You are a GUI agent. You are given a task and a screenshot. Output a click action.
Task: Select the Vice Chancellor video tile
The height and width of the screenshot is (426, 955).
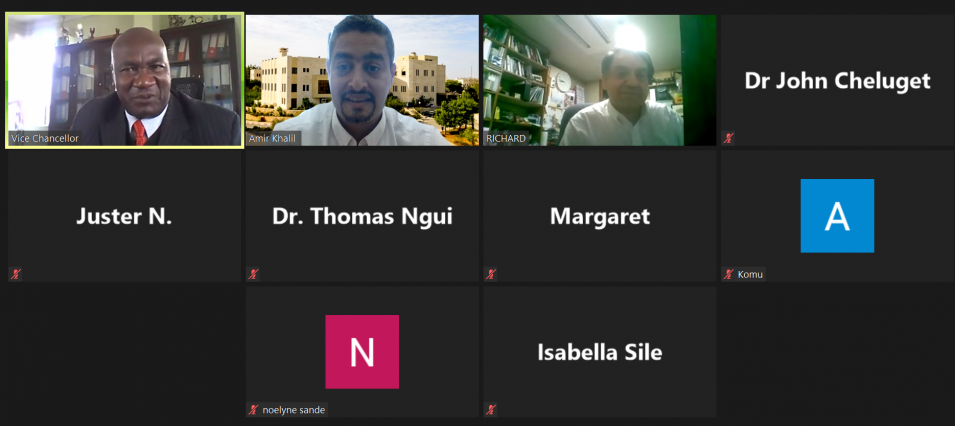pyautogui.click(x=124, y=80)
